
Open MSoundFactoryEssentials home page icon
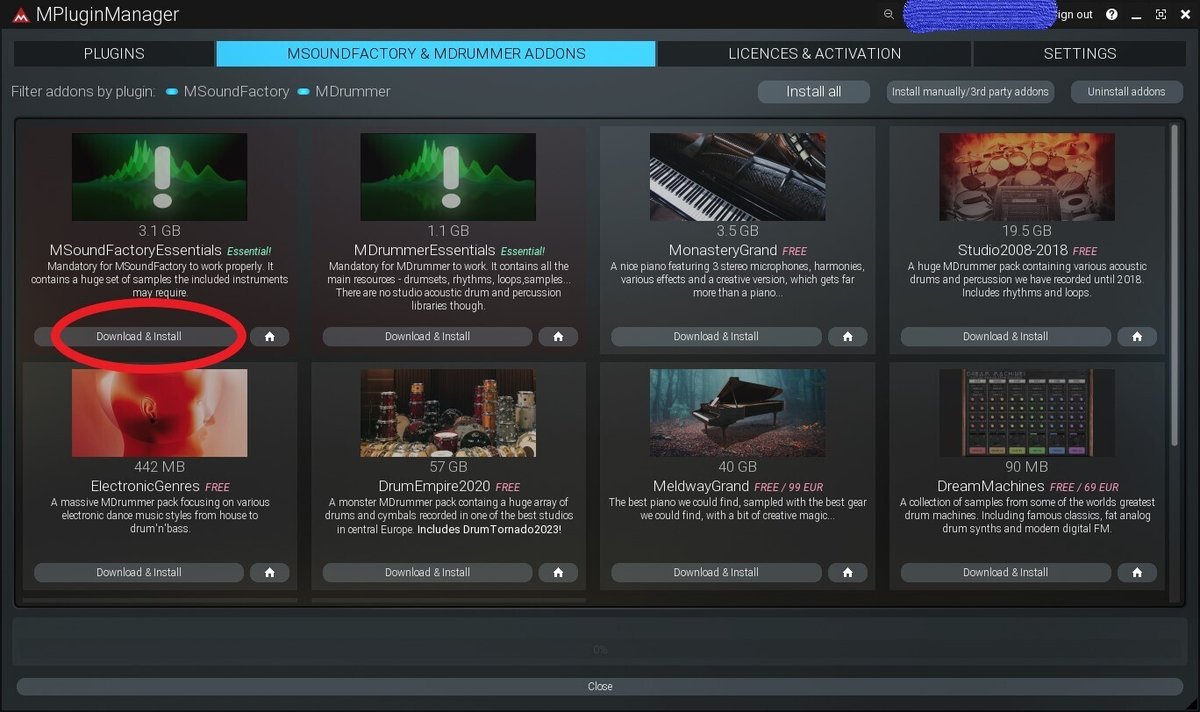tap(269, 337)
